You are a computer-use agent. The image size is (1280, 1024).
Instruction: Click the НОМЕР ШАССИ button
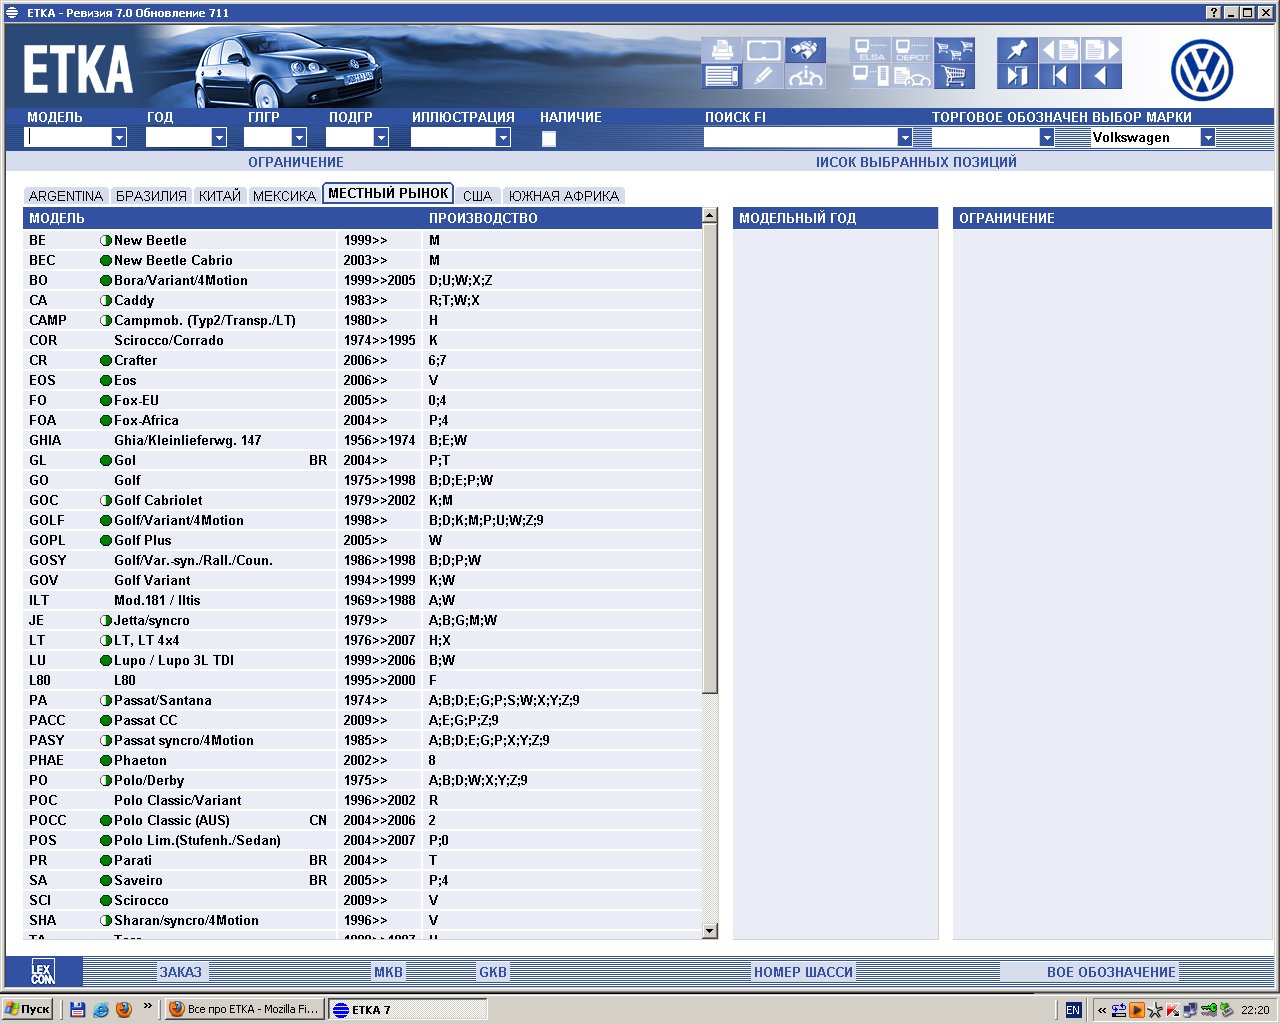[x=804, y=972]
